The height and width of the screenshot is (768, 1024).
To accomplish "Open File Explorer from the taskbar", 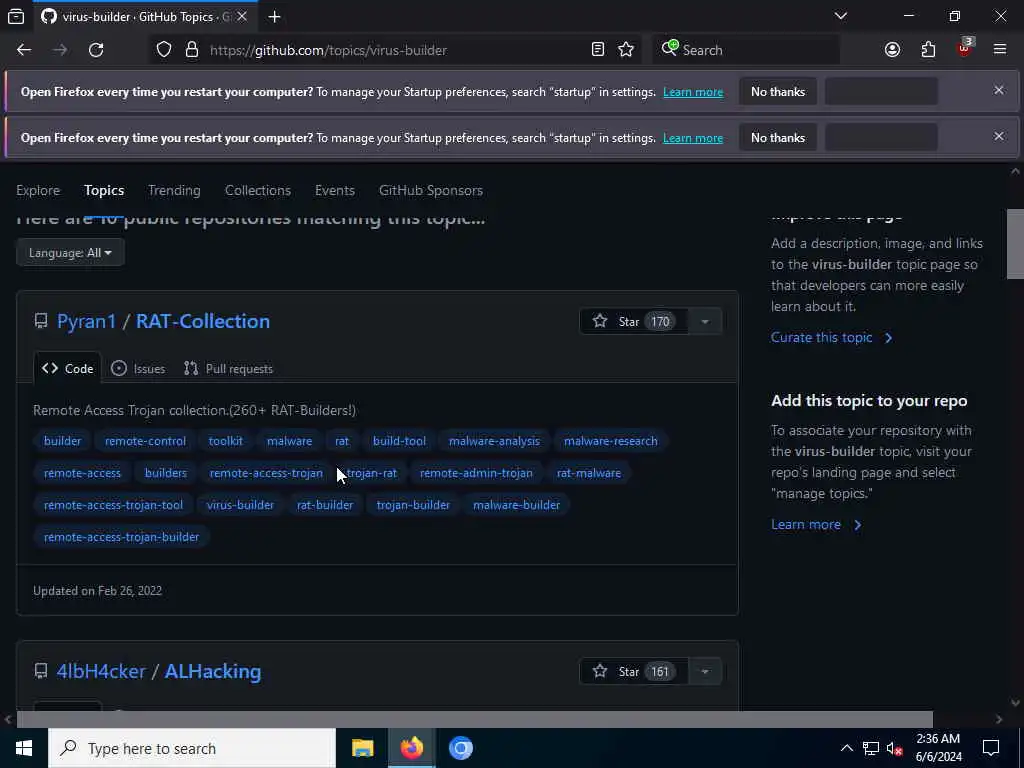I will tap(362, 748).
